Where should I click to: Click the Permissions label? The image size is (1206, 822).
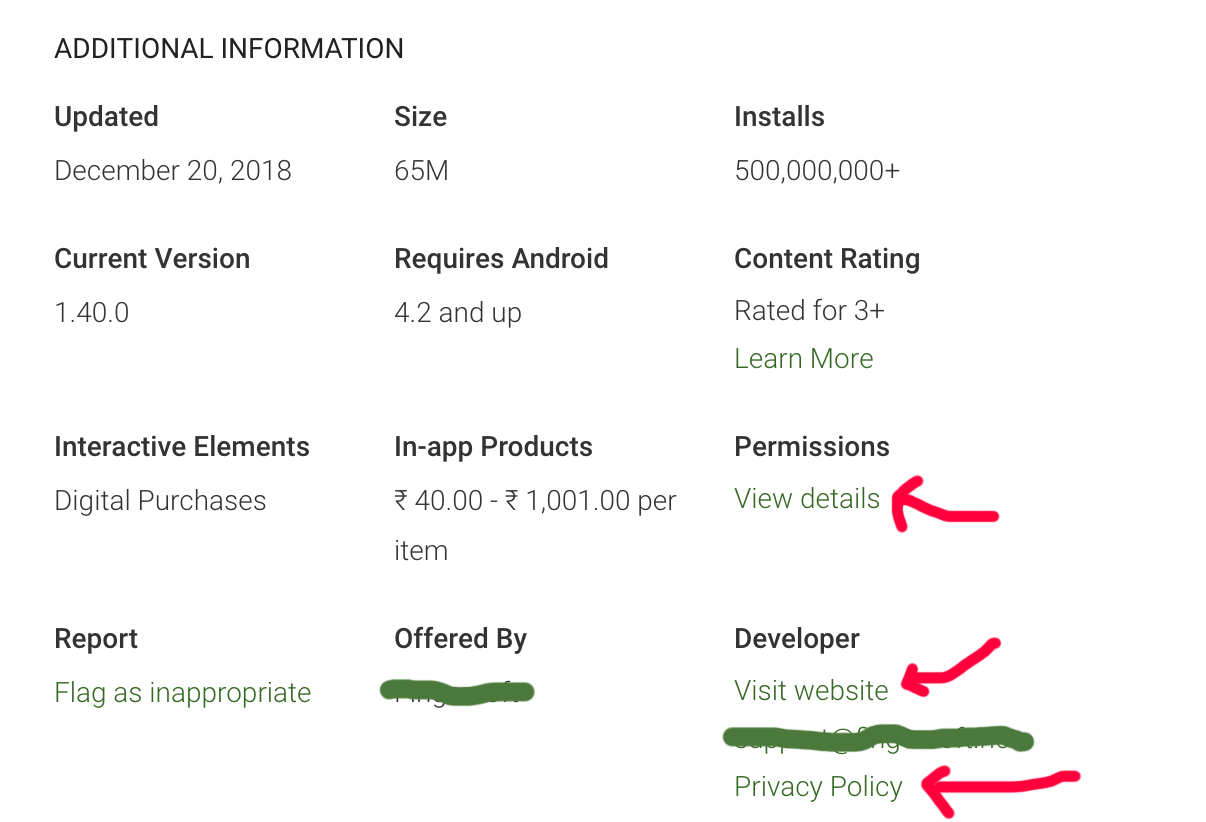[811, 446]
